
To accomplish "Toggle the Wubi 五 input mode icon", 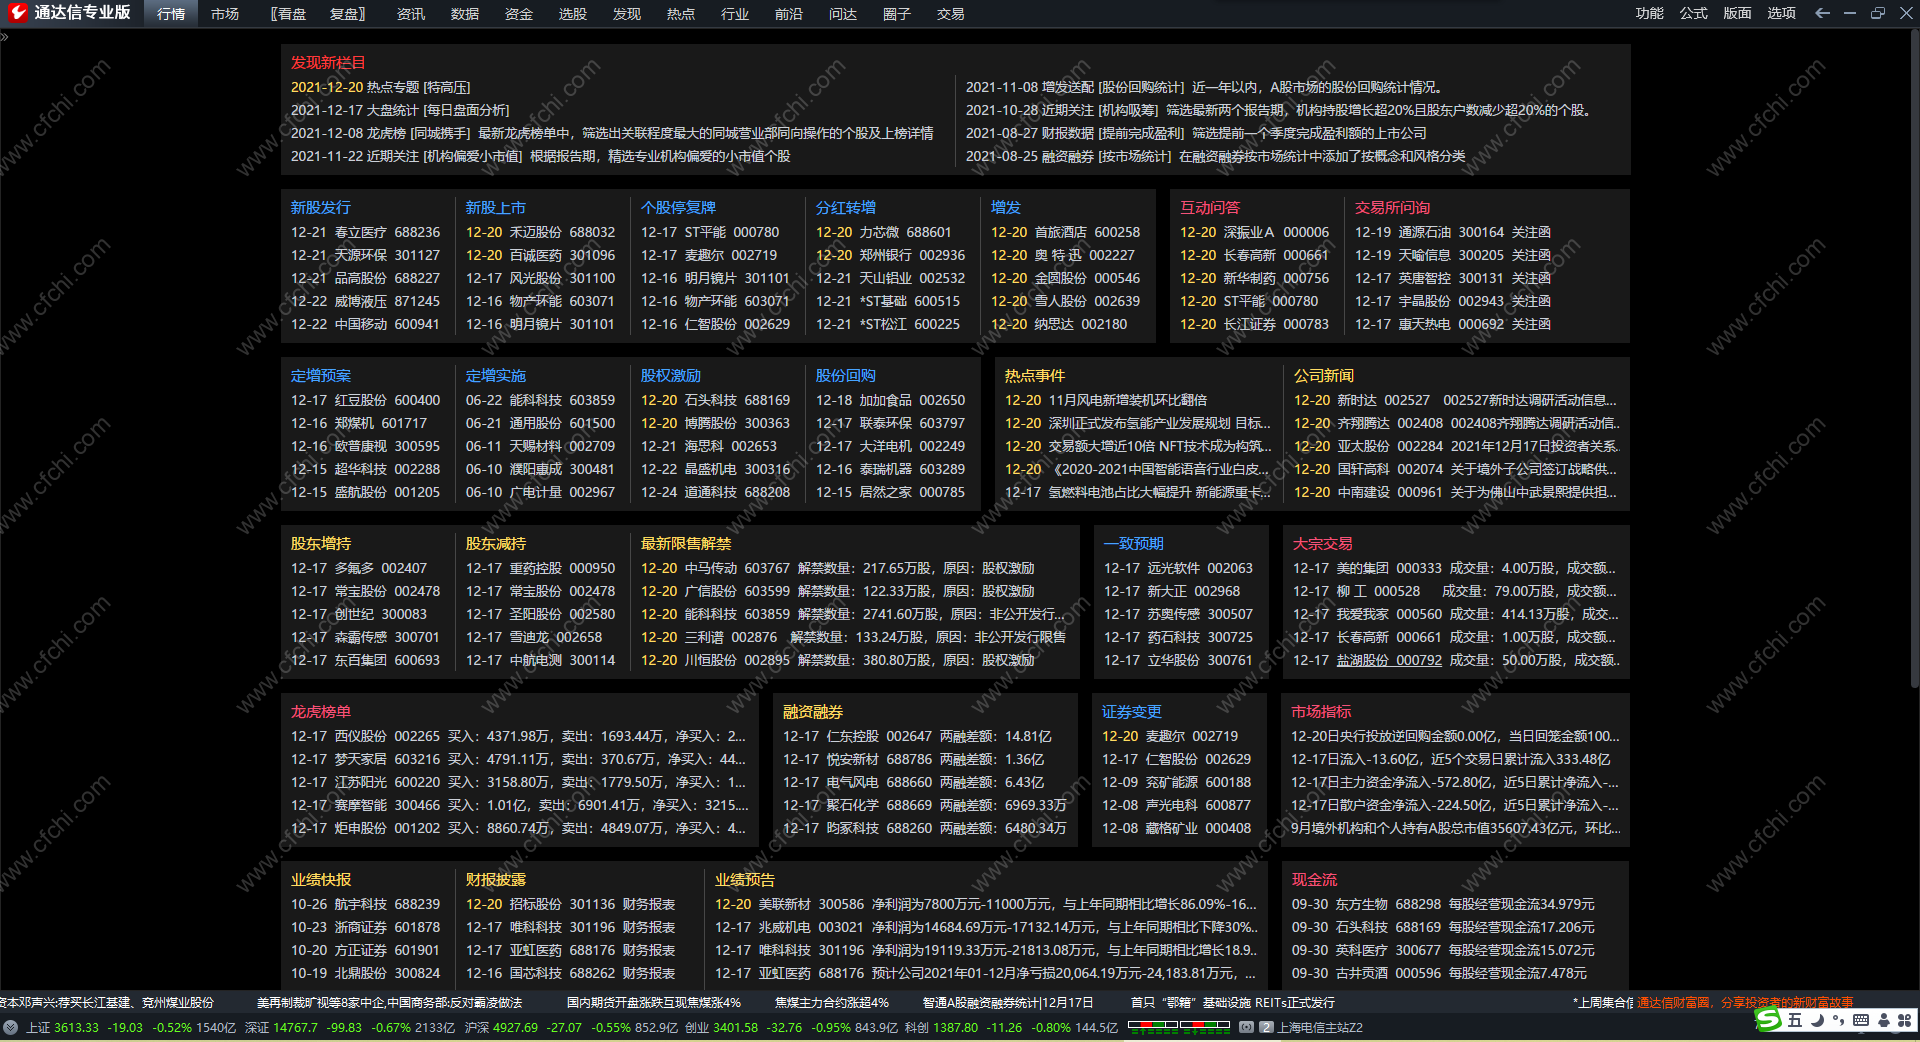I will (1795, 1020).
